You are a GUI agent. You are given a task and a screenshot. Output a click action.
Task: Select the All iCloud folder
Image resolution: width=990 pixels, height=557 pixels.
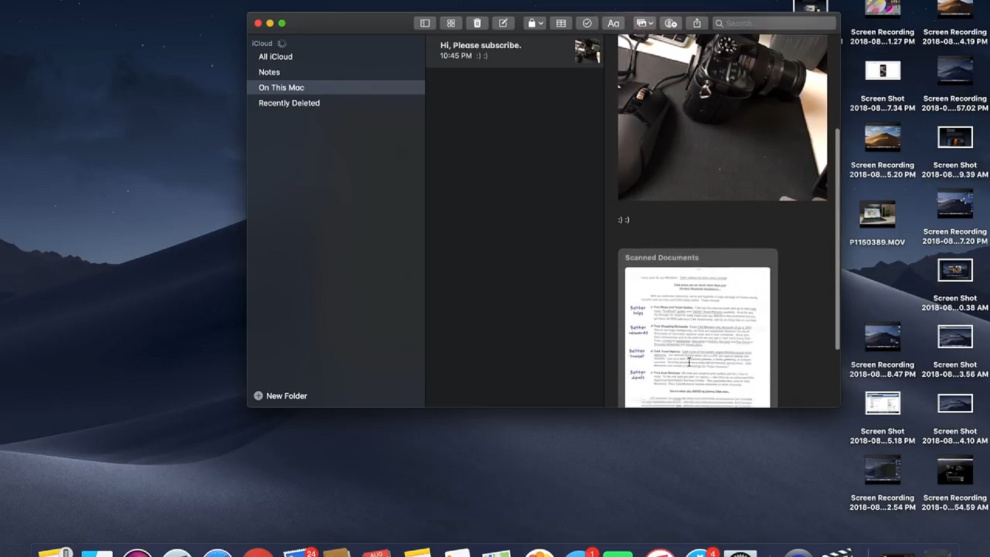point(276,57)
